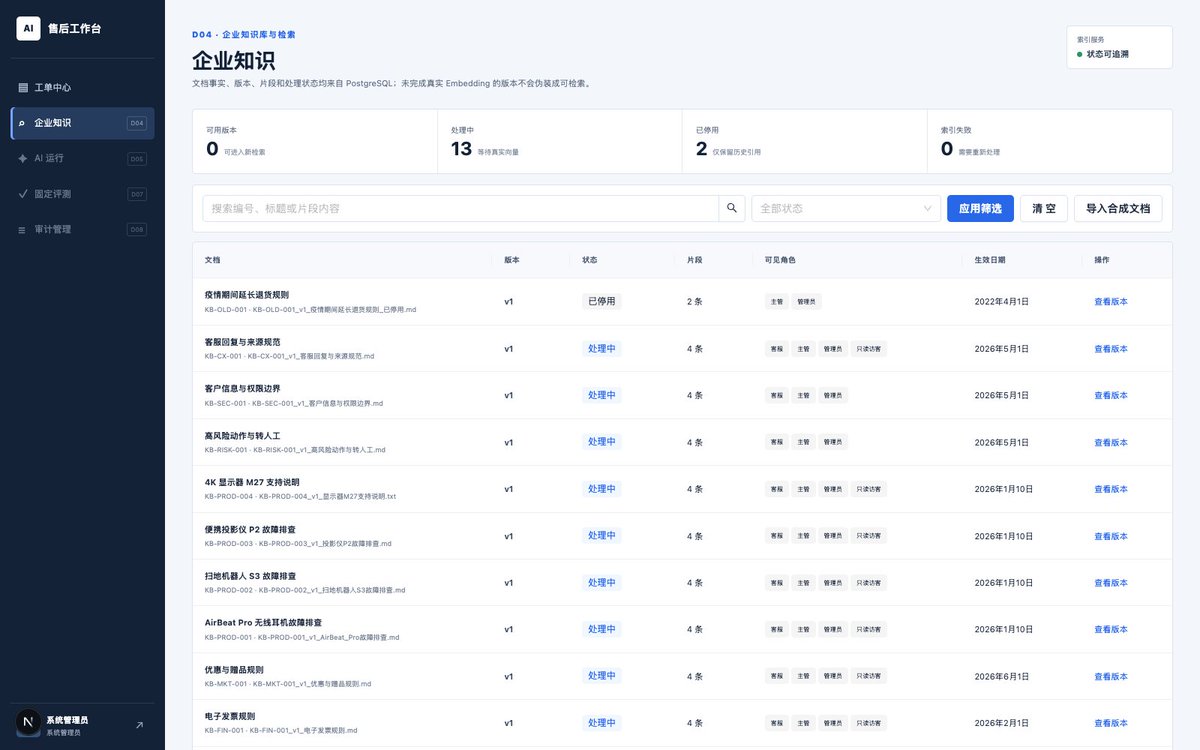Go to the 固定评测 section

tap(82, 194)
